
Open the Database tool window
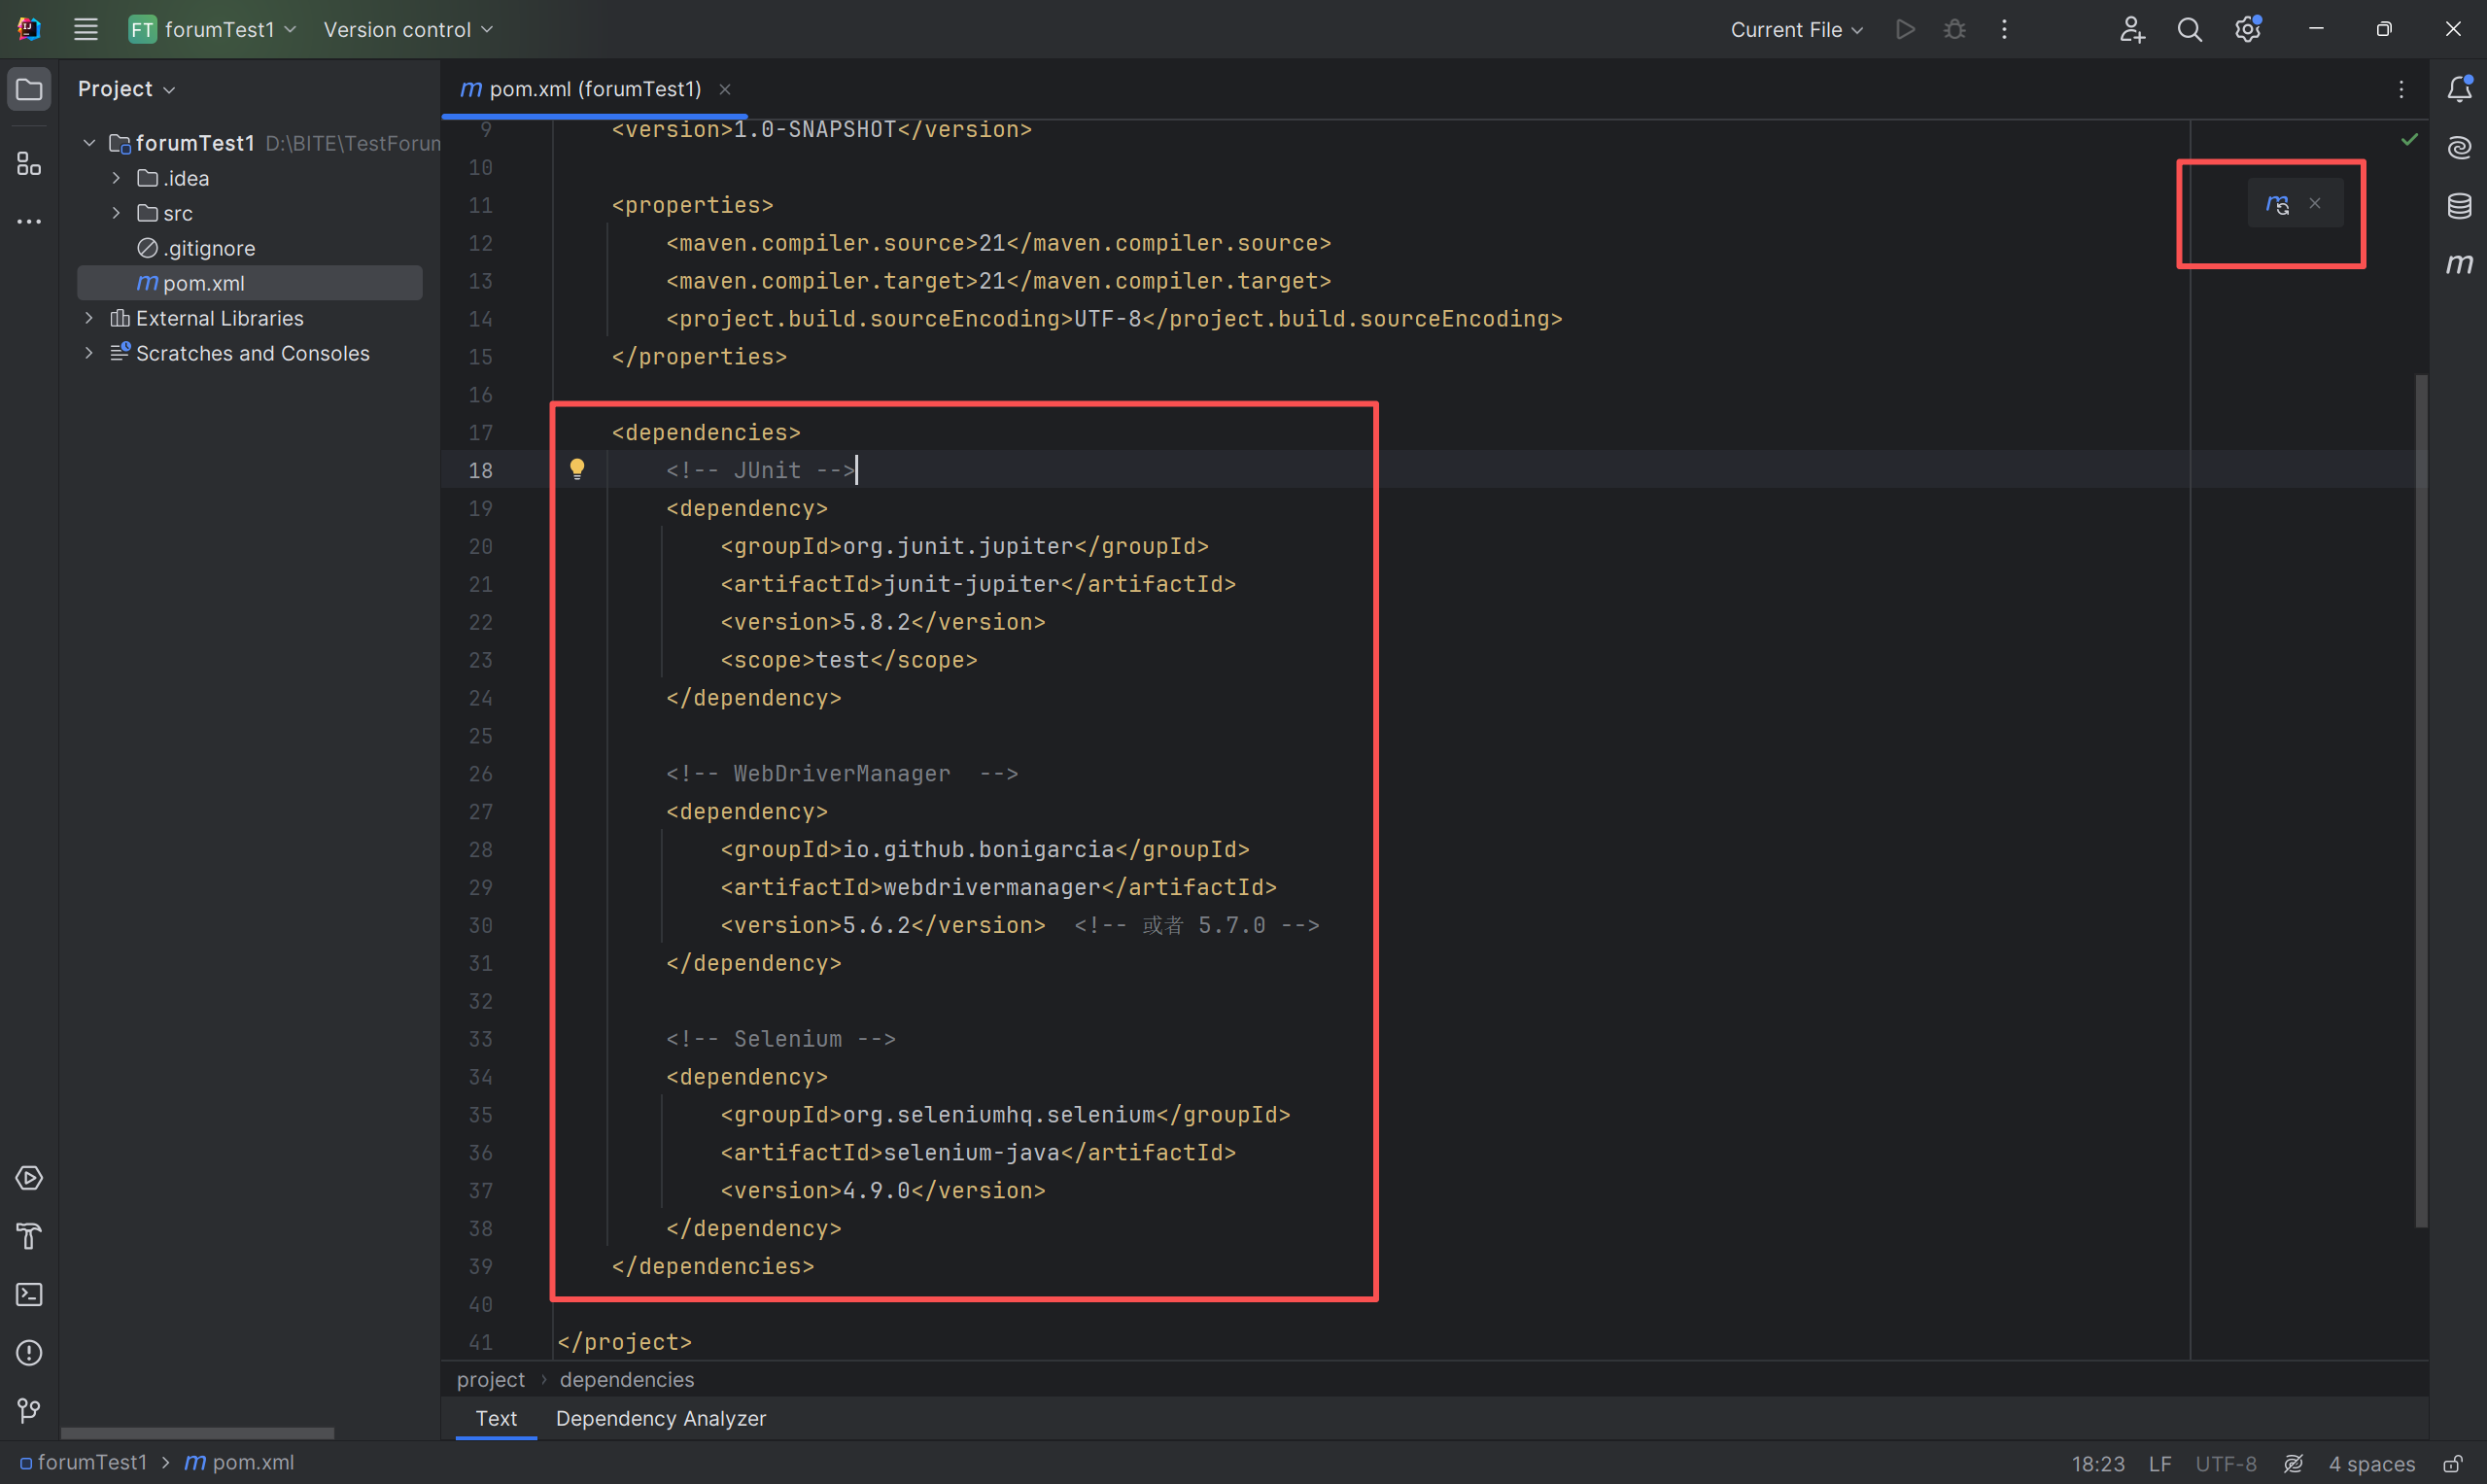point(2459,206)
